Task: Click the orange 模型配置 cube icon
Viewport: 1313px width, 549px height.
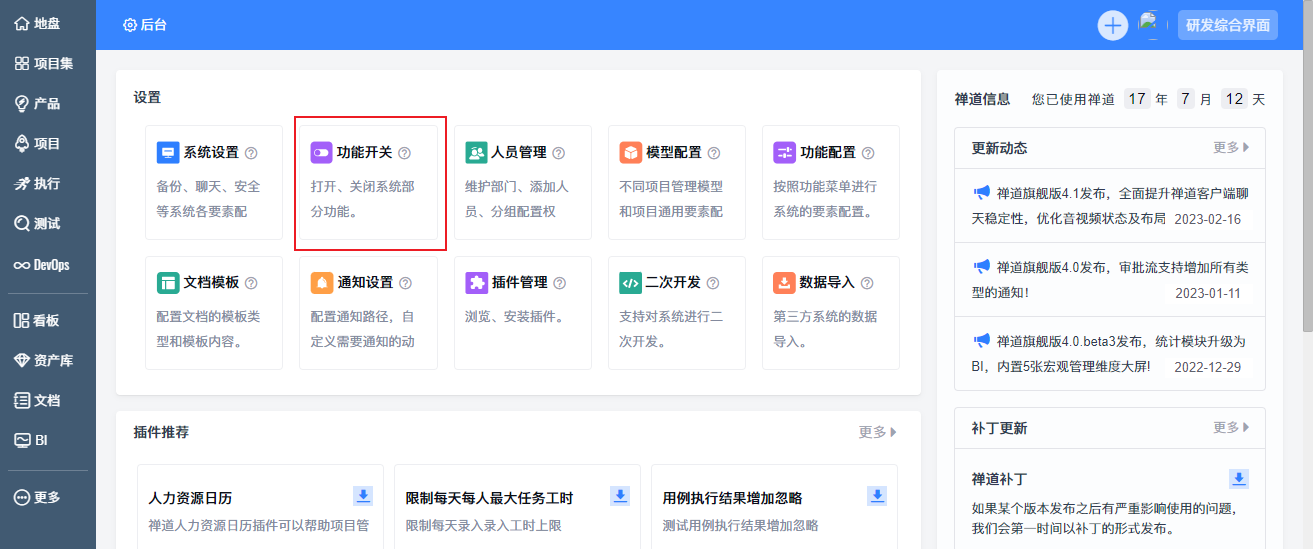Action: click(630, 153)
